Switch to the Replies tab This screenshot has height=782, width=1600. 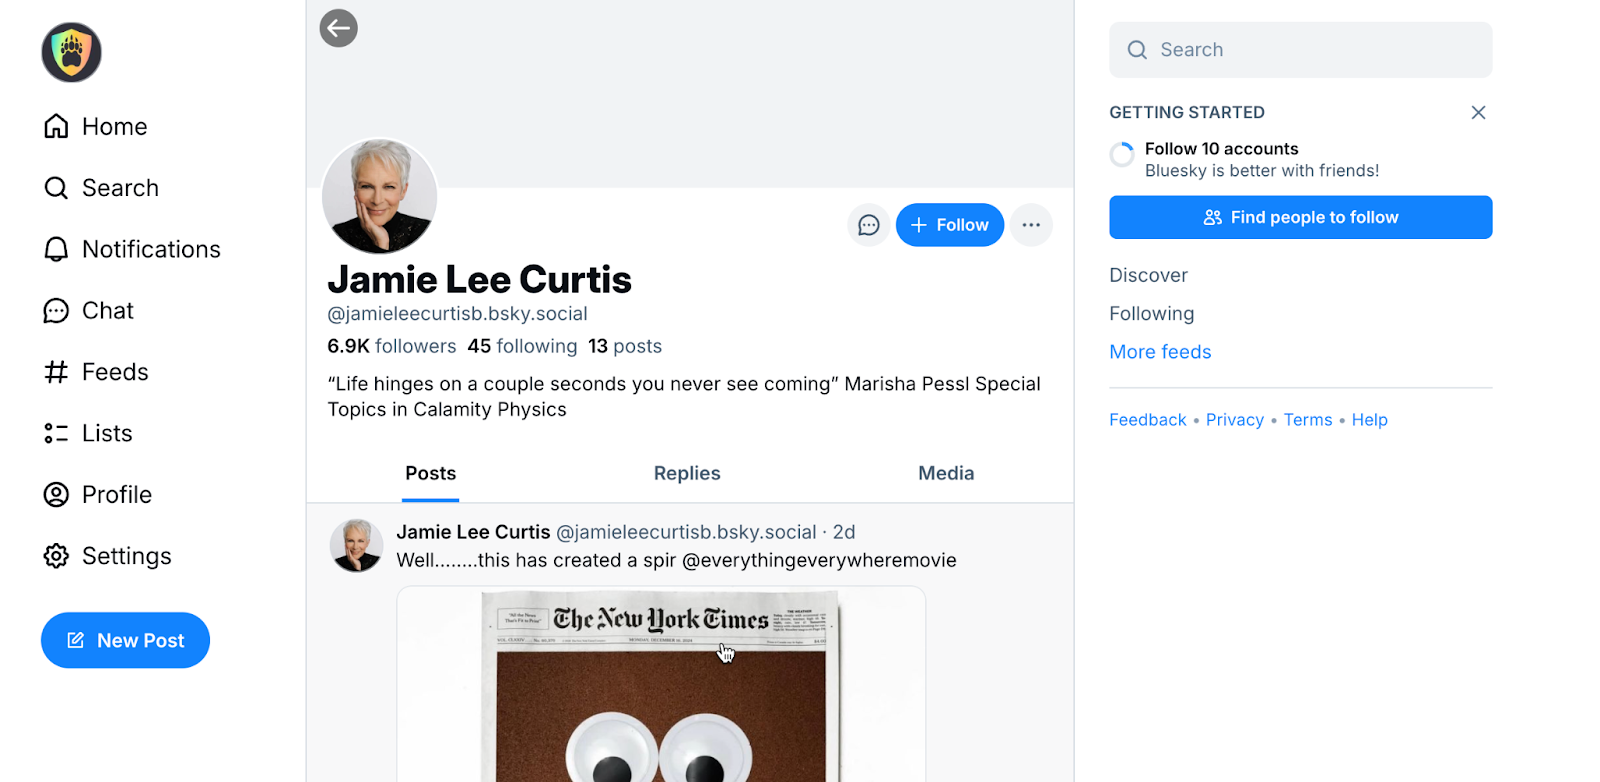click(687, 473)
